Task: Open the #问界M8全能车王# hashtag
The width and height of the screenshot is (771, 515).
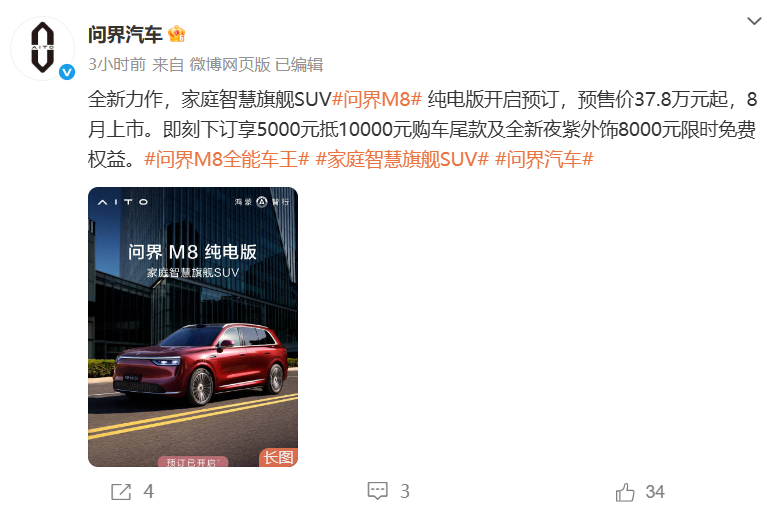Action: [227, 159]
